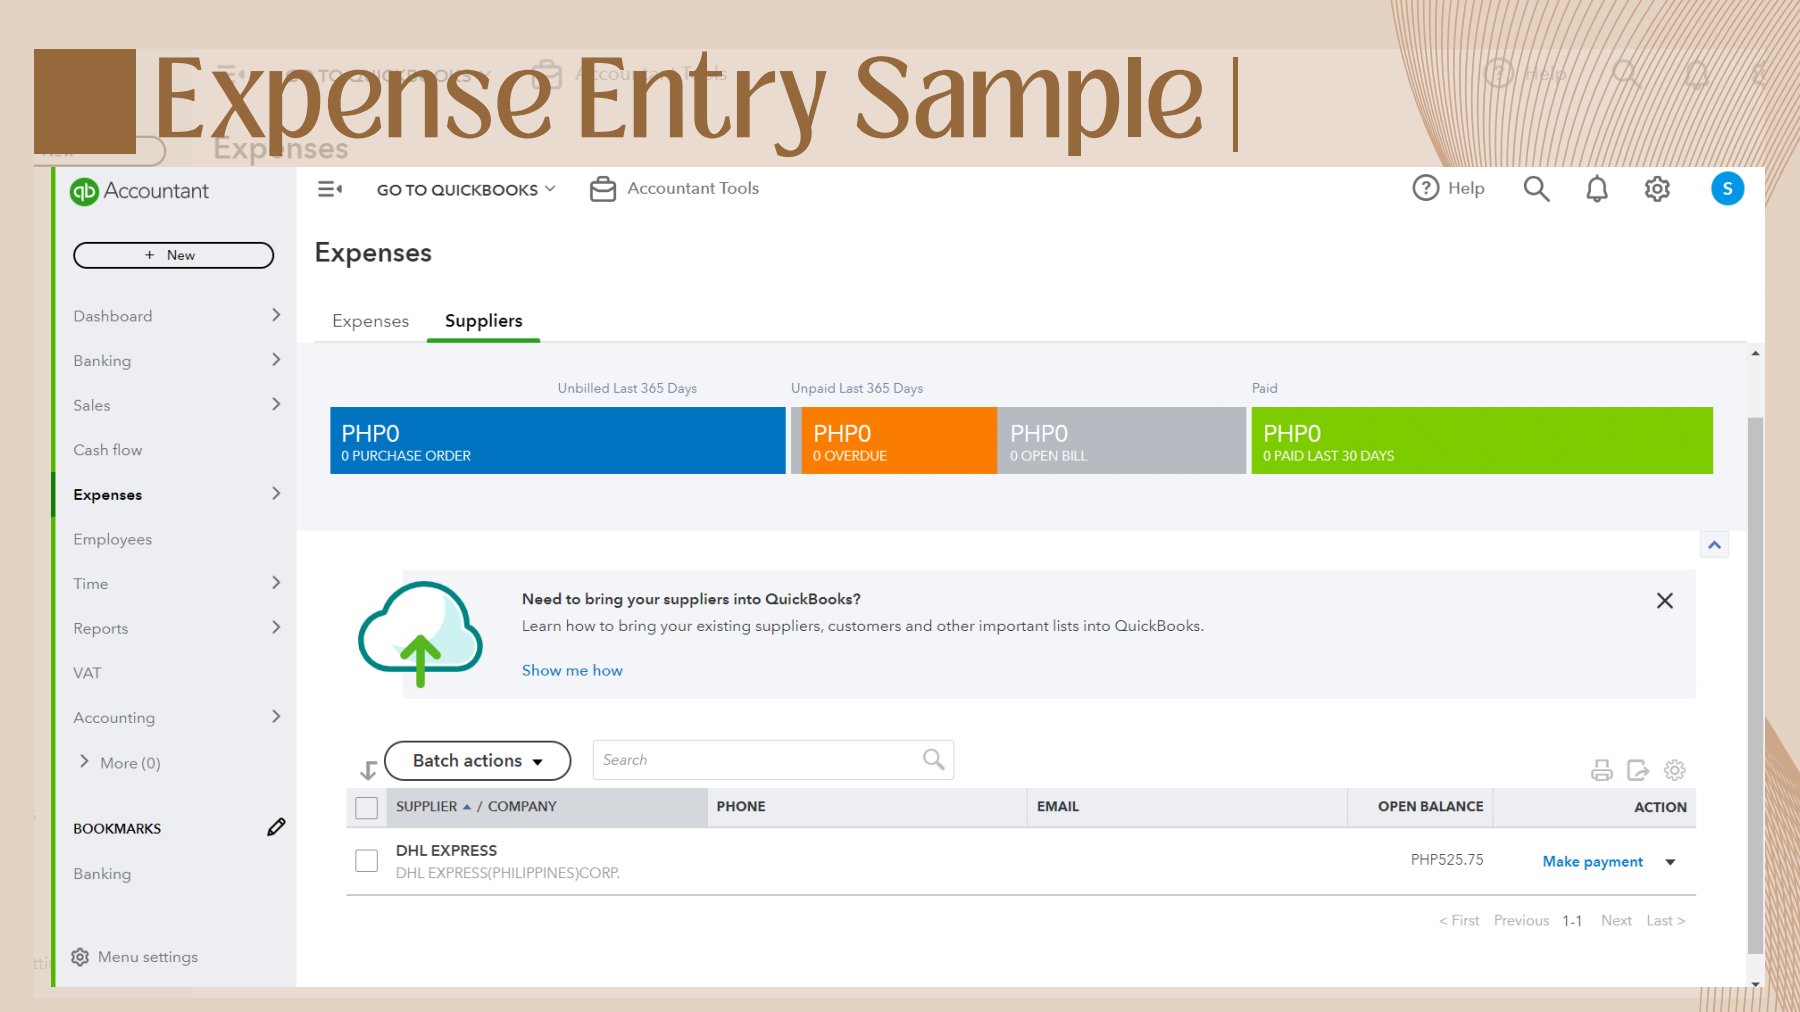1800x1012 pixels.
Task: Open the settings gear in the header
Action: (1657, 189)
